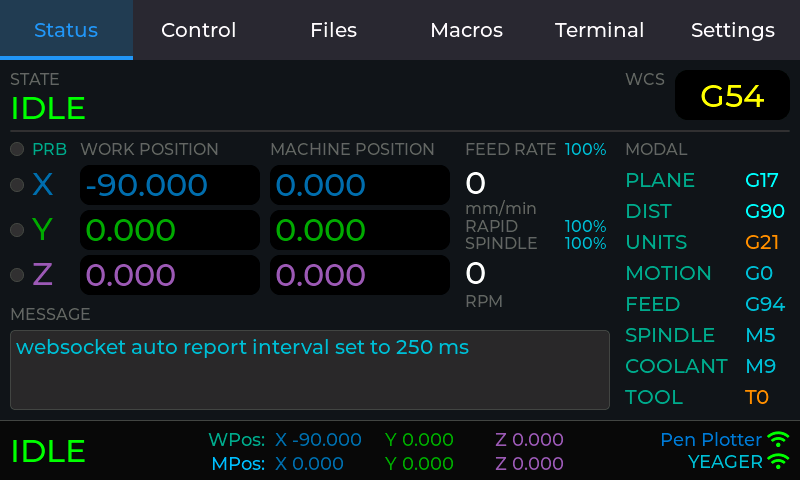800x480 pixels.
Task: Open the Settings tab
Action: [733, 30]
